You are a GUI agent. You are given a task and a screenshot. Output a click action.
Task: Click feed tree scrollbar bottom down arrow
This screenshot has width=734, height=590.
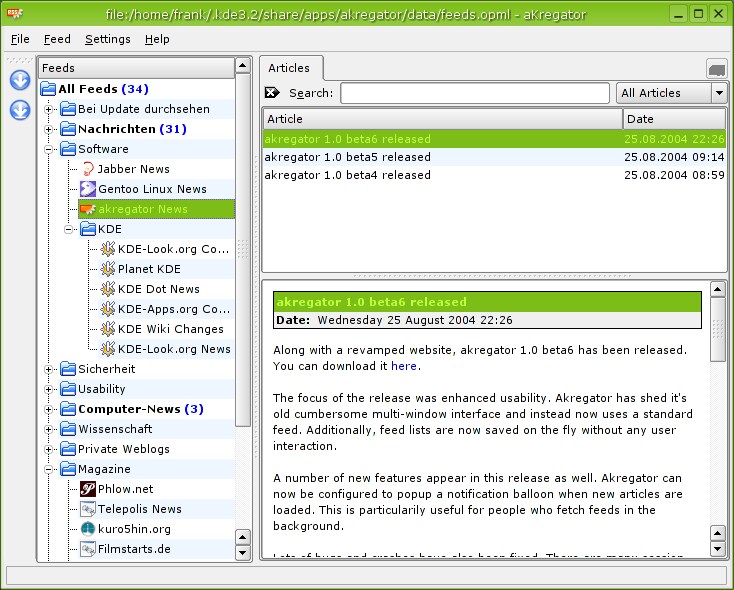pos(242,553)
